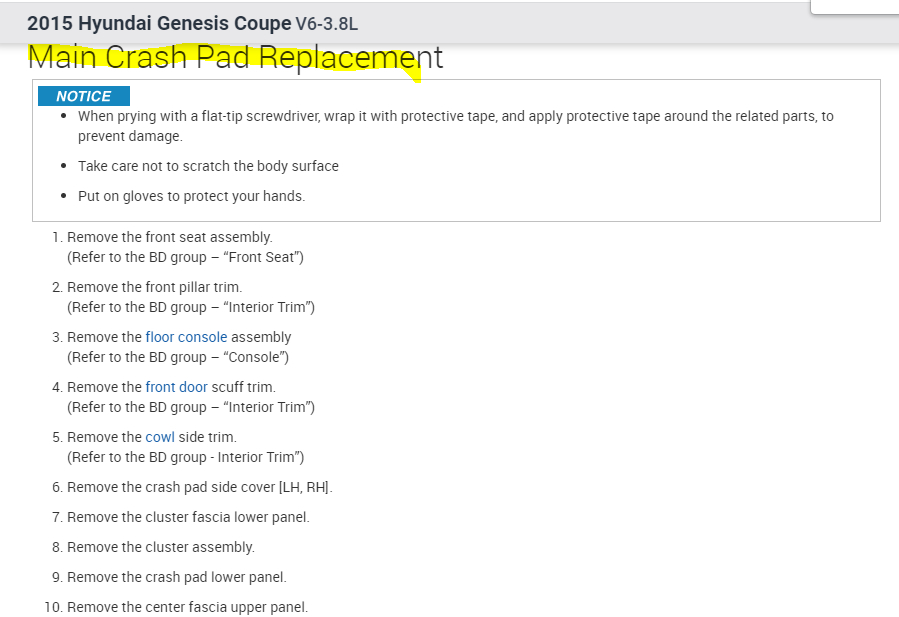Click the white panel in top-right corner
Viewport: 899px width, 617px height.
tap(854, 6)
